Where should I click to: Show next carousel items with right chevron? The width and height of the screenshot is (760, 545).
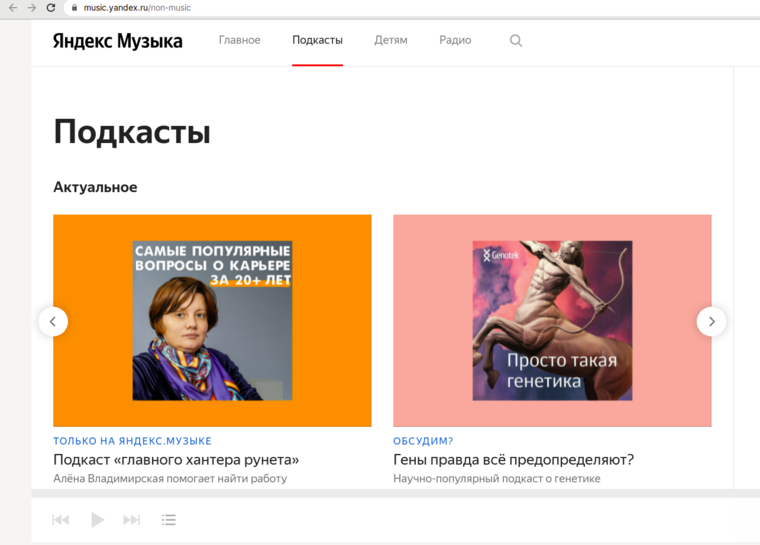pyautogui.click(x=711, y=321)
